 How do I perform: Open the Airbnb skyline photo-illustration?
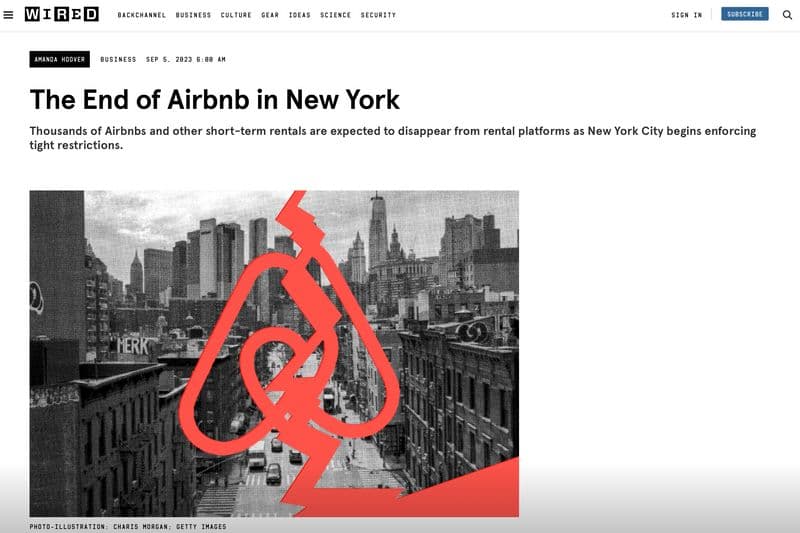click(274, 353)
